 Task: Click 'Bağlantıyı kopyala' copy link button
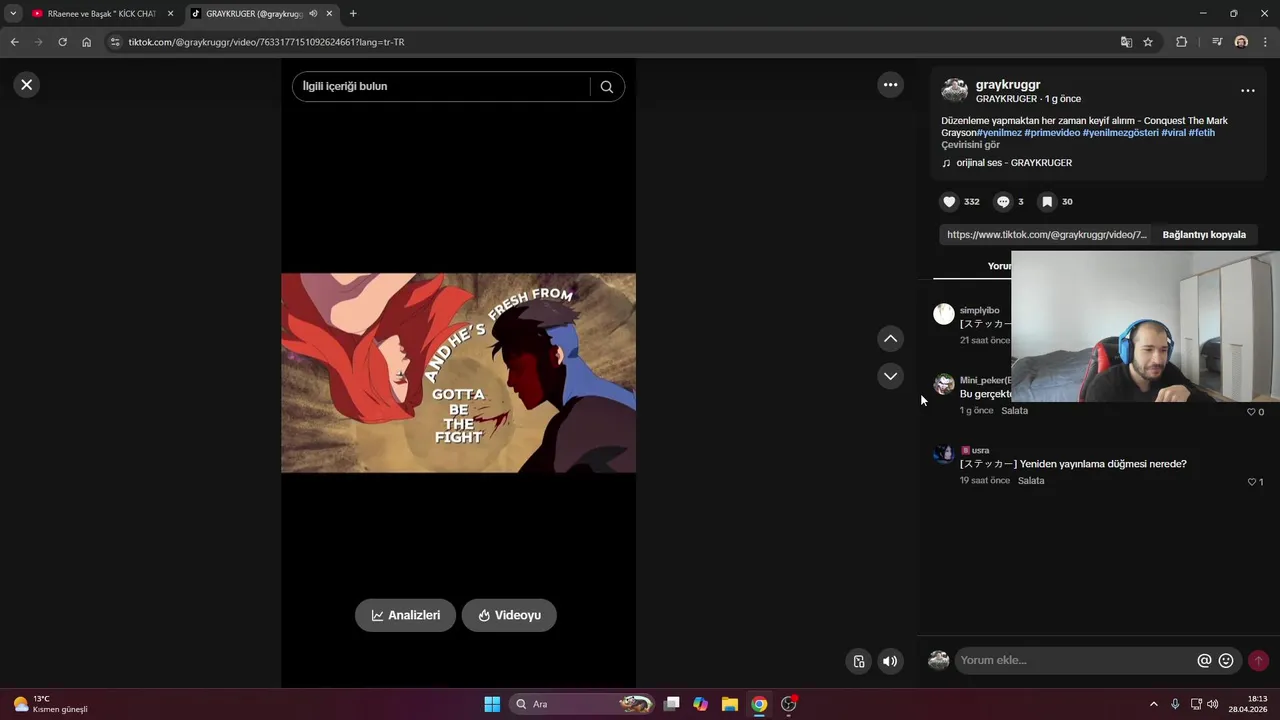pos(1204,235)
